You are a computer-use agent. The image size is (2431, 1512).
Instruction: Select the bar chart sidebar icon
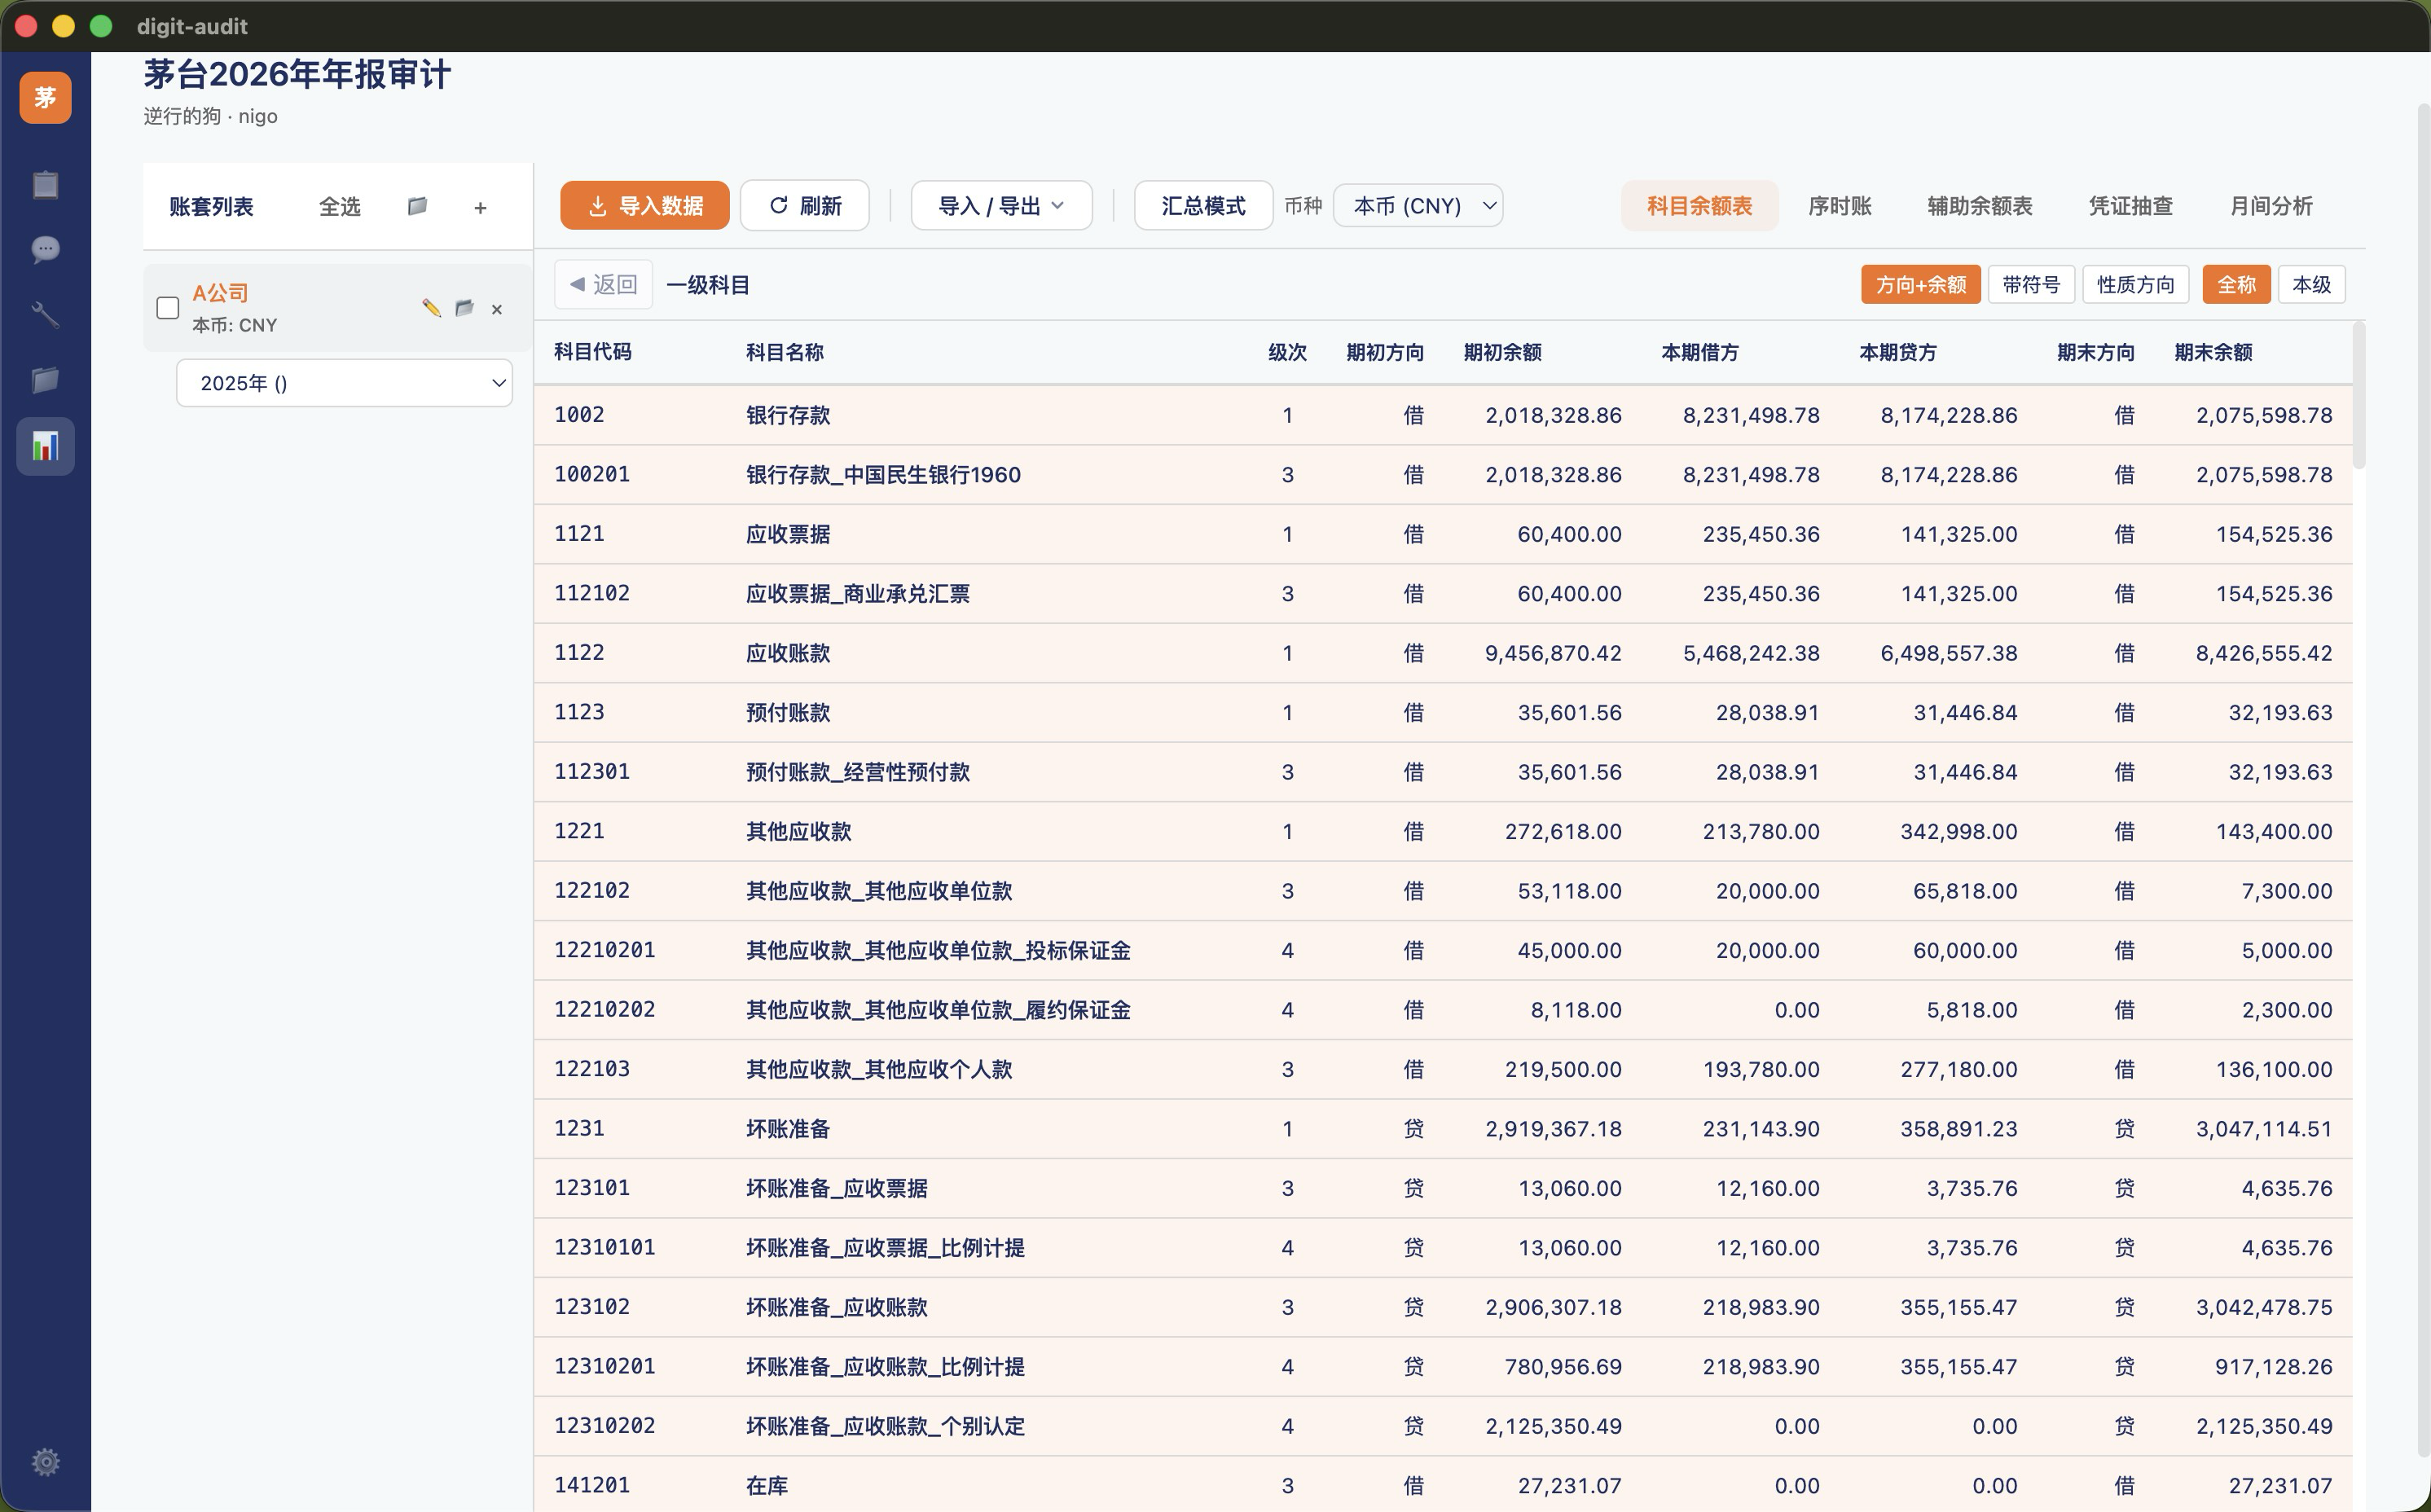click(x=45, y=446)
